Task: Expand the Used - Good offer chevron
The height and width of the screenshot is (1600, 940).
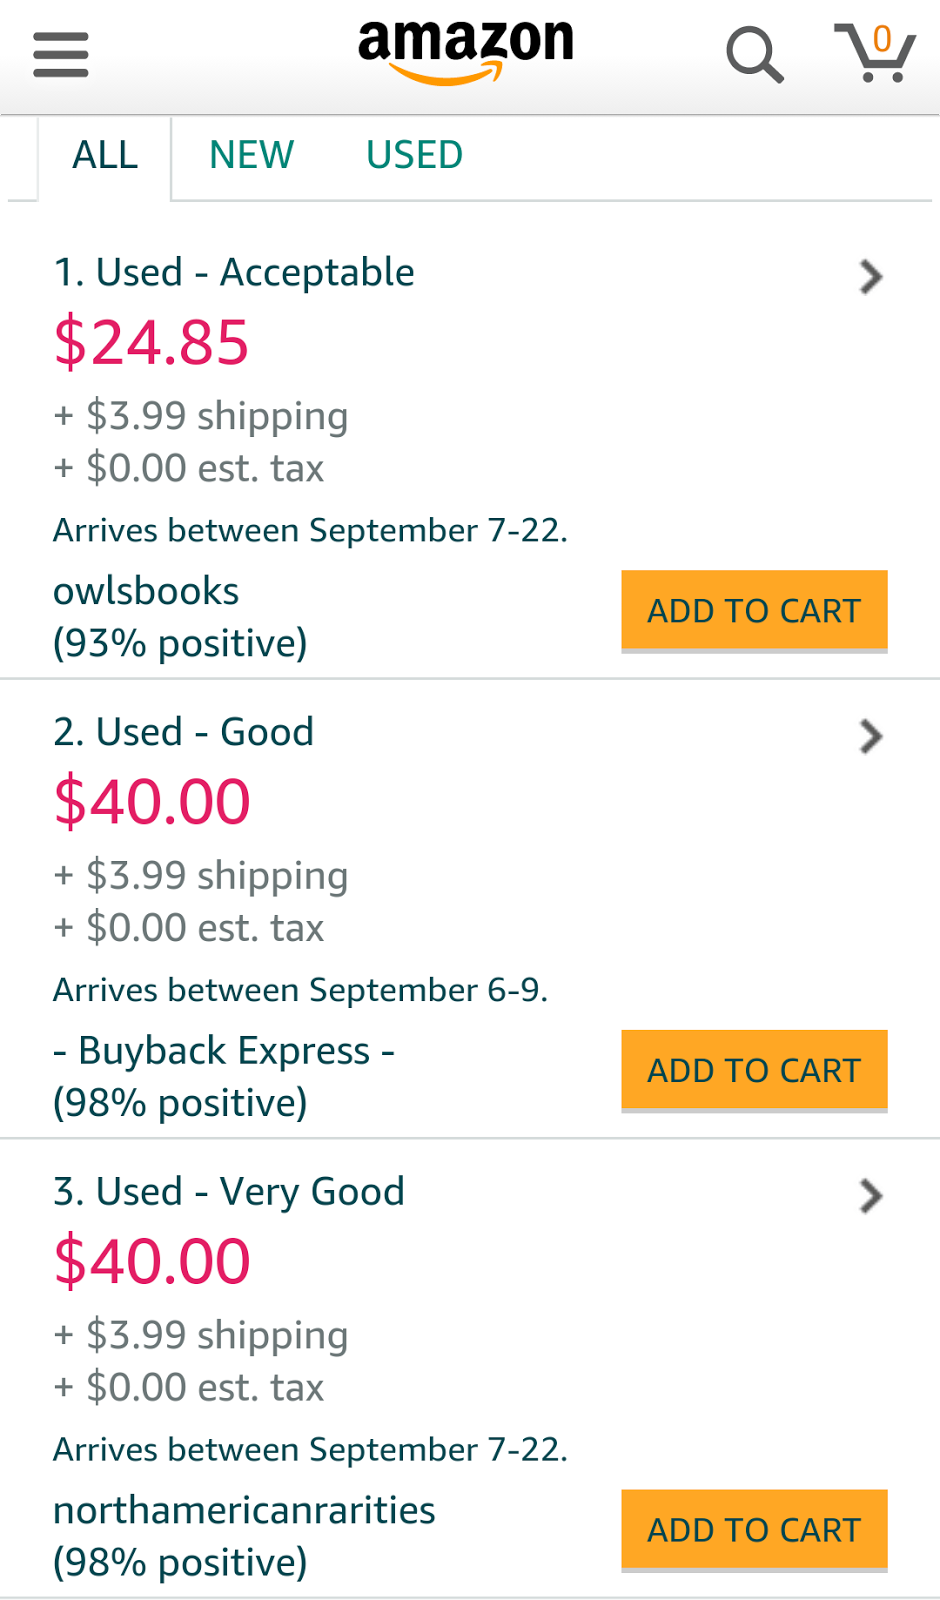Action: pos(871,737)
